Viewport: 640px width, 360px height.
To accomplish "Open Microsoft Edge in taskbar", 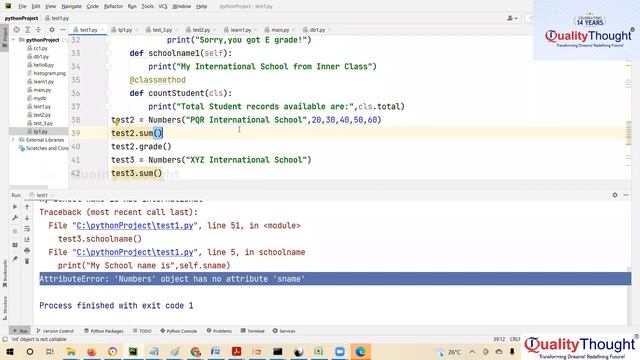I will coord(360,352).
